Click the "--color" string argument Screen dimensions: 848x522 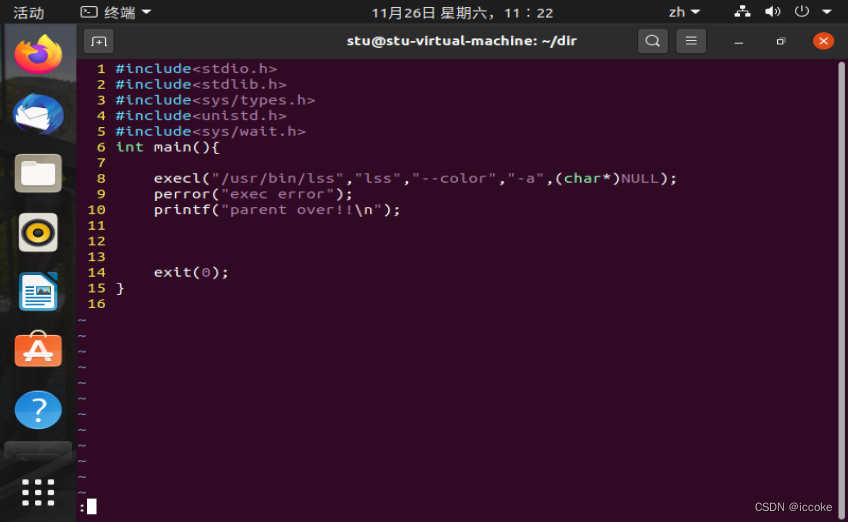coord(454,179)
